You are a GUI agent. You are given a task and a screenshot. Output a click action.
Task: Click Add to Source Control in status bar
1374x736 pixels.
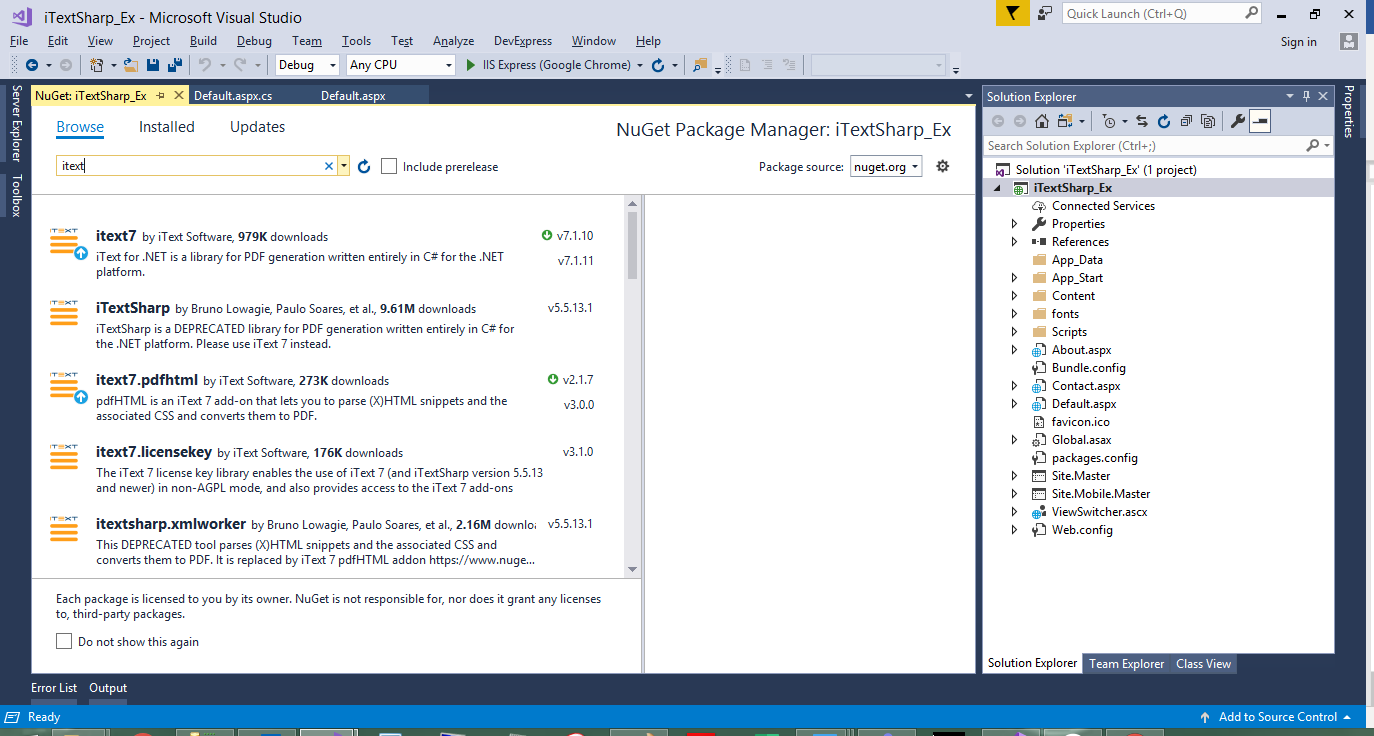tap(1277, 717)
